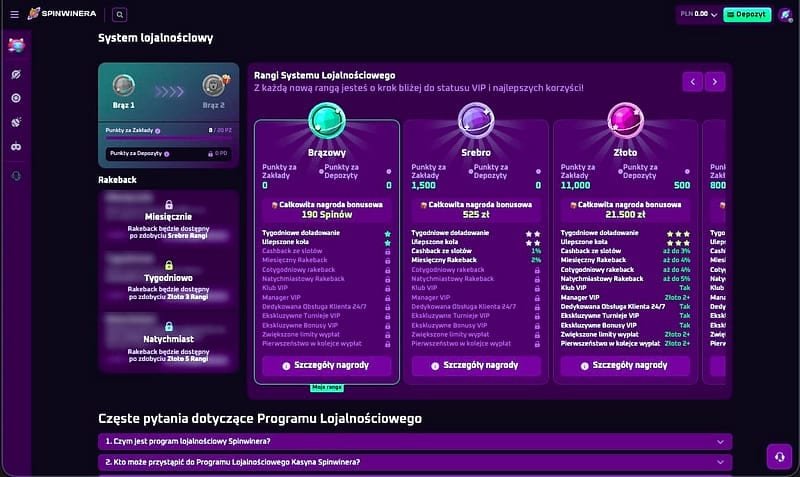Click Srebro Manager VIP lock icon
800x477 pixels.
click(x=537, y=298)
